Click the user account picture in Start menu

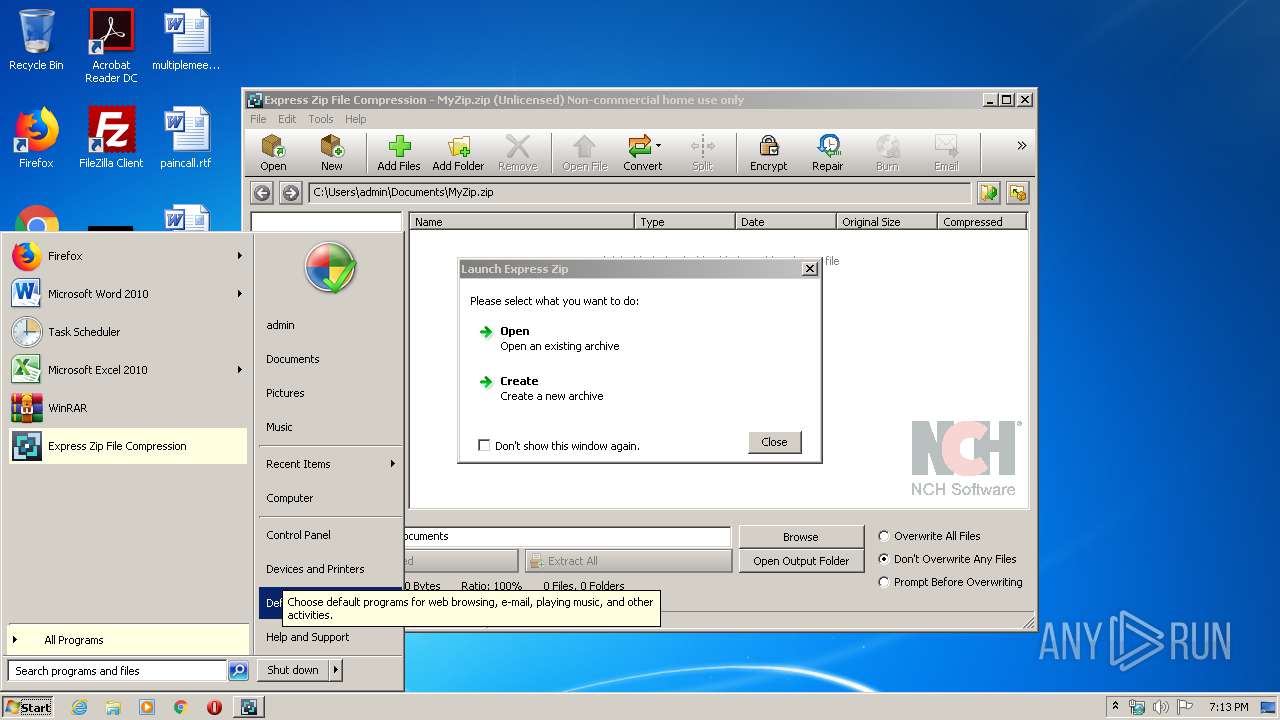click(x=330, y=268)
